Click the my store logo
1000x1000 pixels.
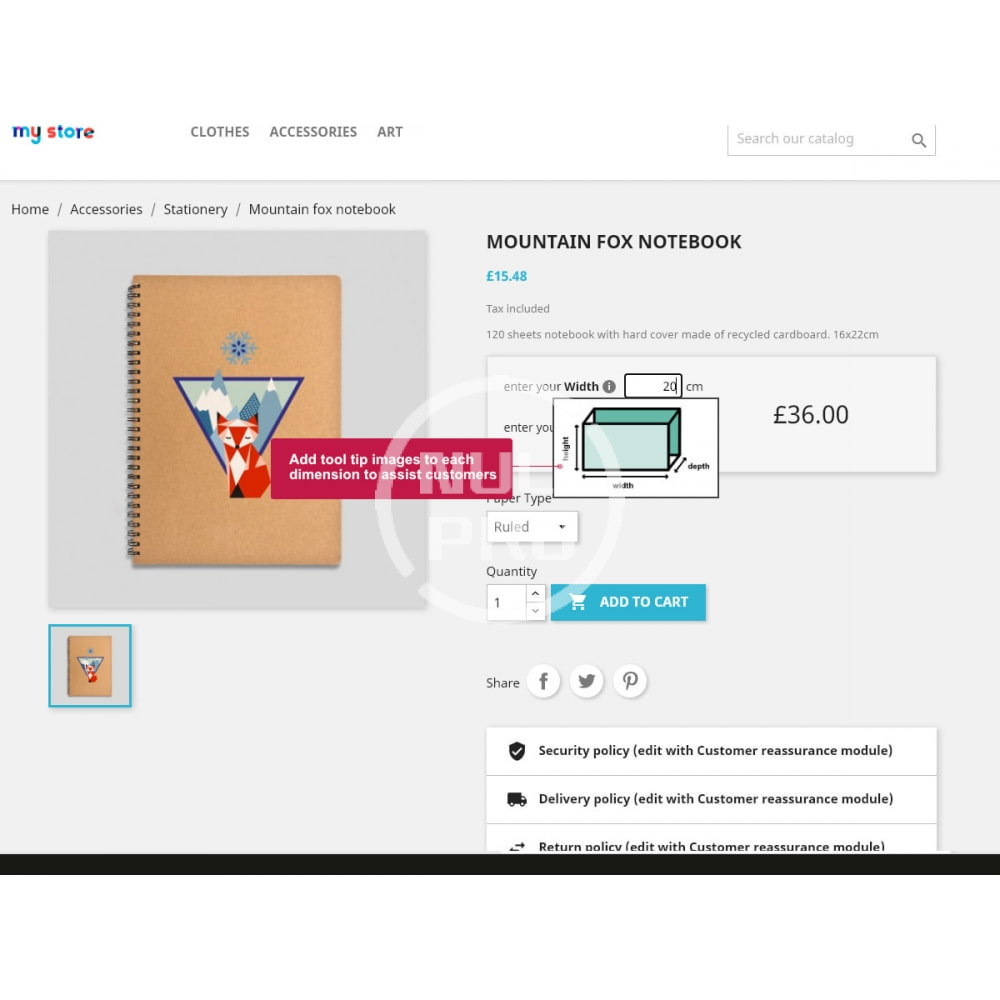[53, 133]
